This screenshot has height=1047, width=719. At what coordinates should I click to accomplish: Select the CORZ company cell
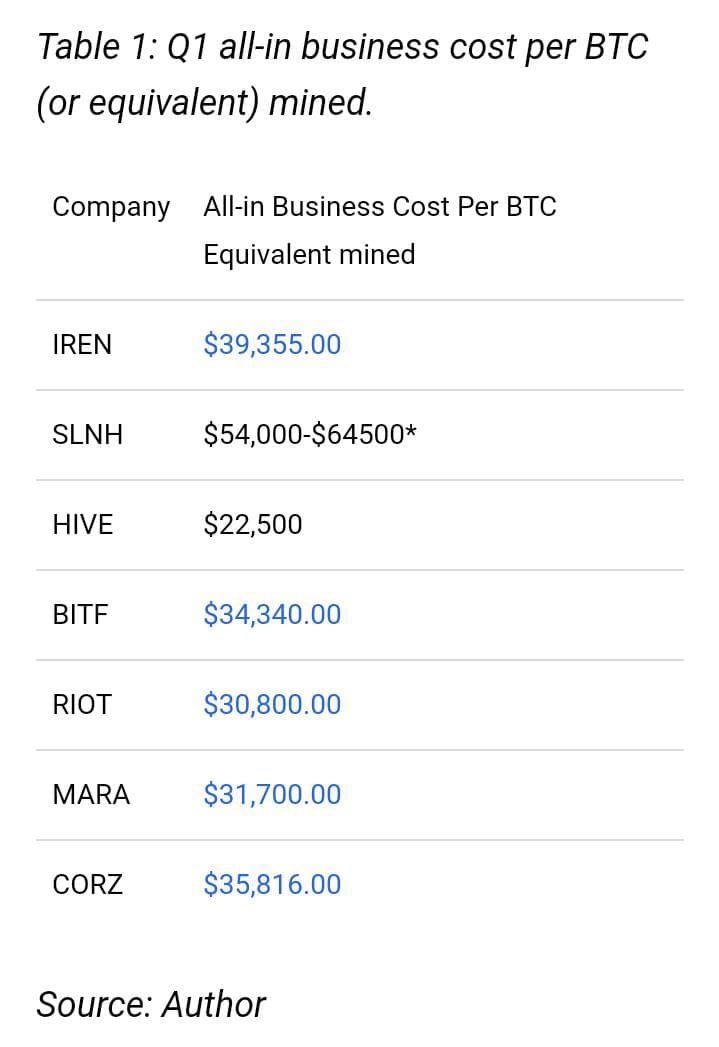(x=88, y=884)
